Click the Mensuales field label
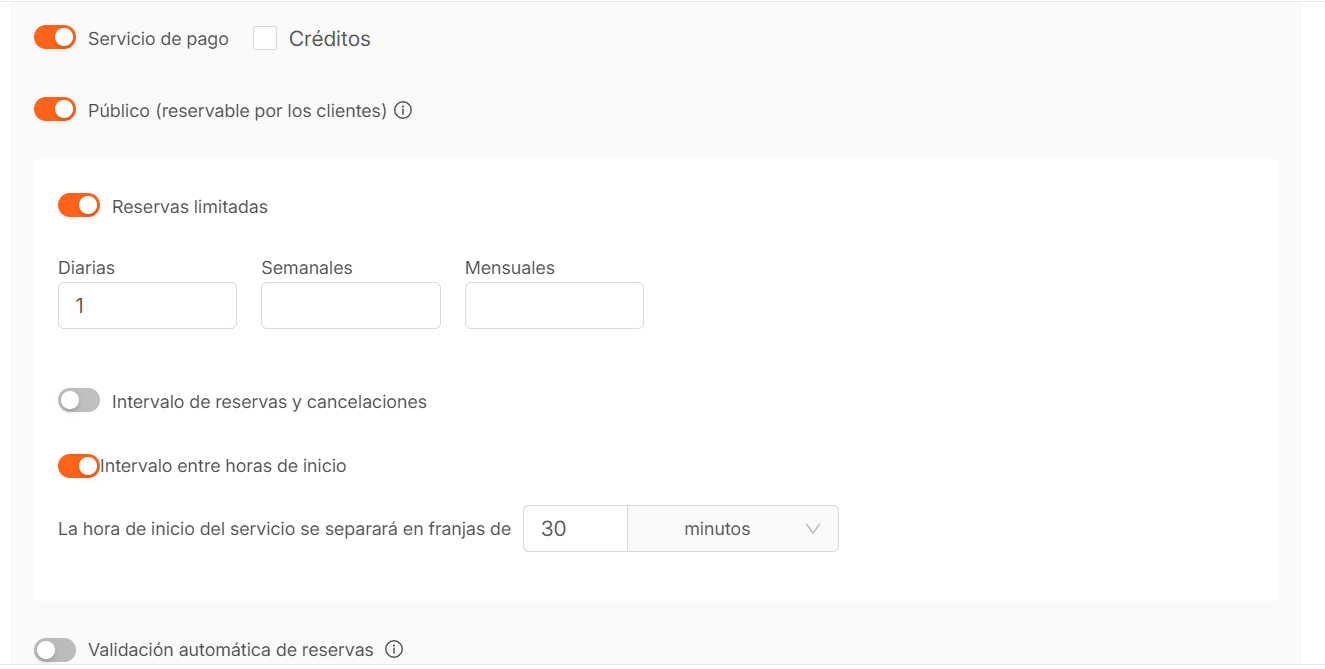Screen dimensions: 1325x669 510,268
